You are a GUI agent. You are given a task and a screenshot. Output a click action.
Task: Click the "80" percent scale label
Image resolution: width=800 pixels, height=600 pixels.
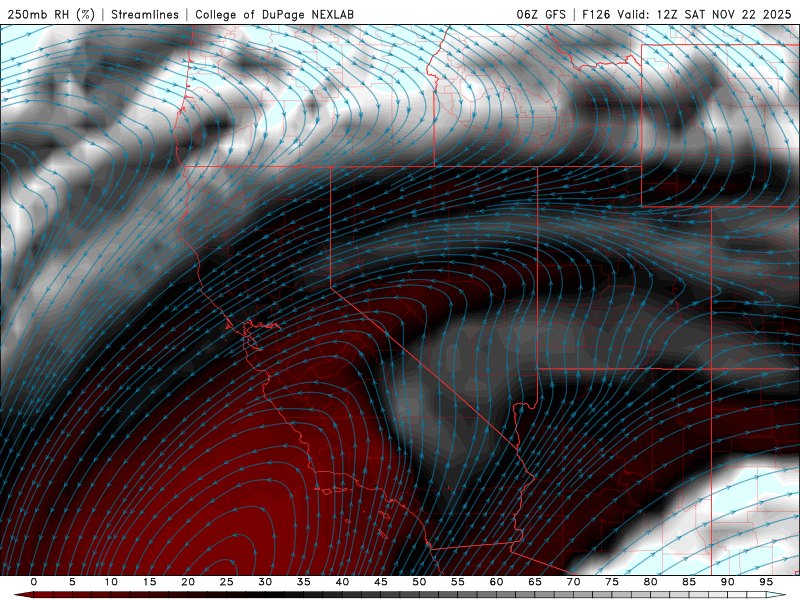[650, 582]
